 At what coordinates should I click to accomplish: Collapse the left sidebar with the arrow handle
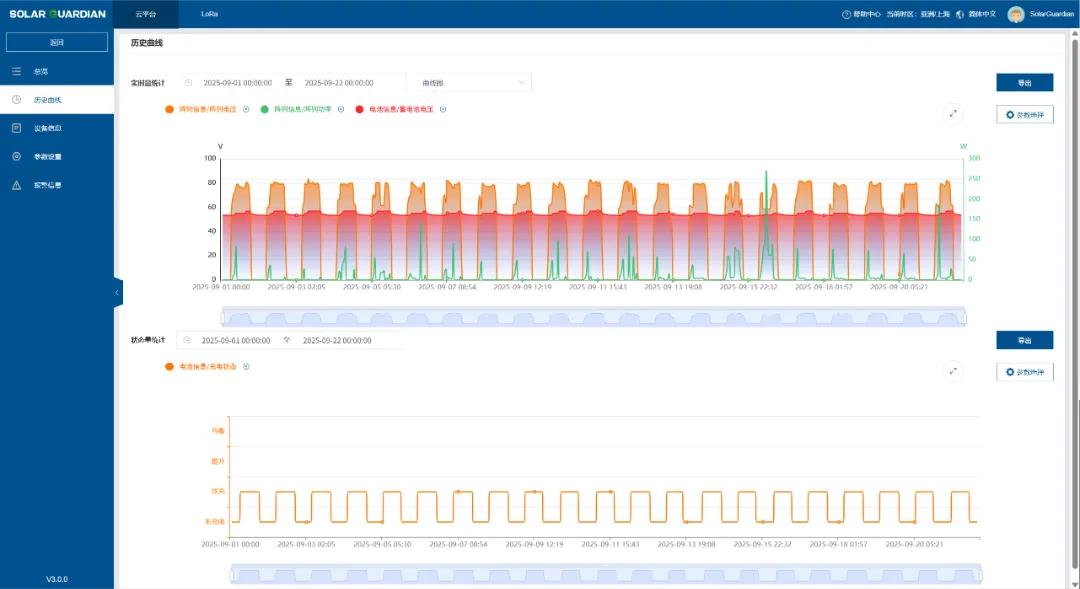[117, 292]
